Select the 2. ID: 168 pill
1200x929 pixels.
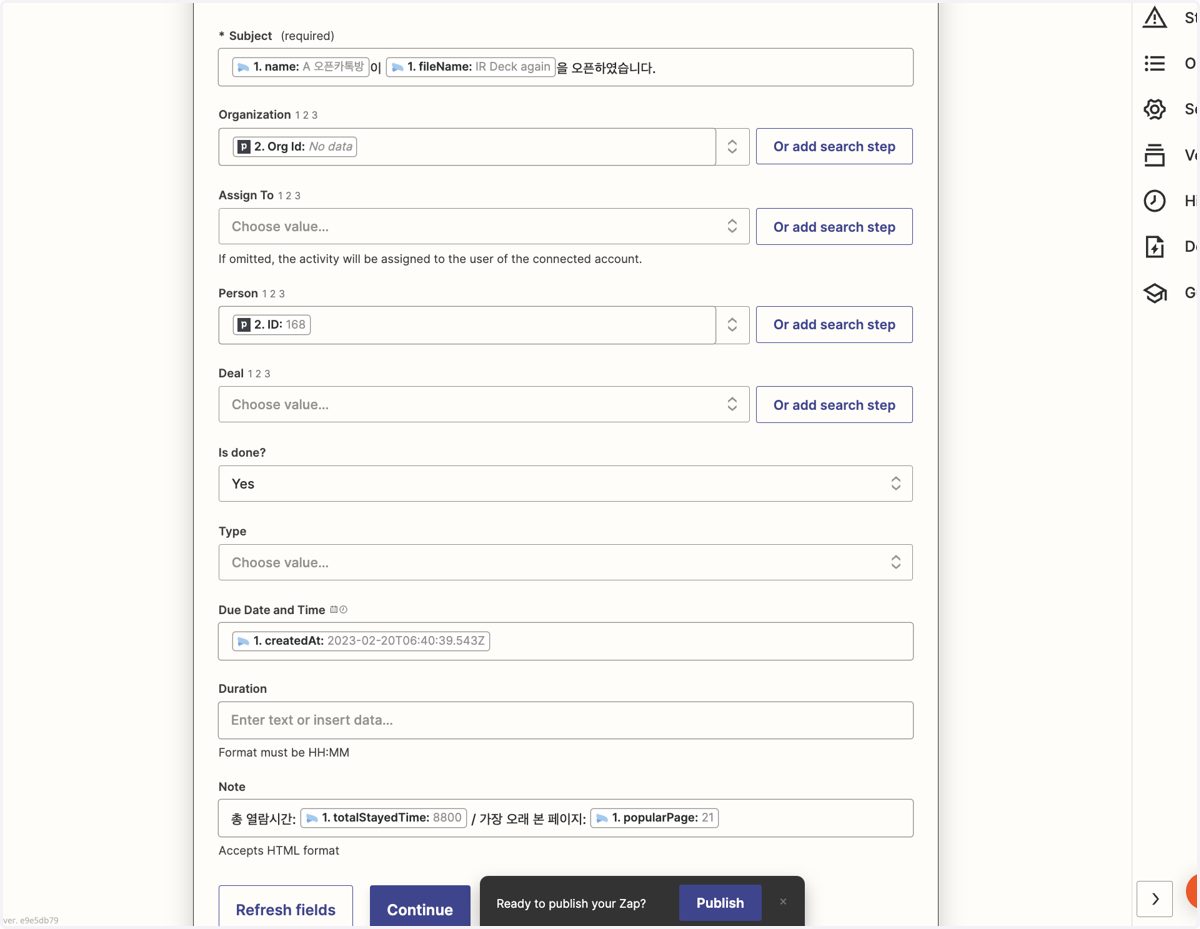coord(272,325)
